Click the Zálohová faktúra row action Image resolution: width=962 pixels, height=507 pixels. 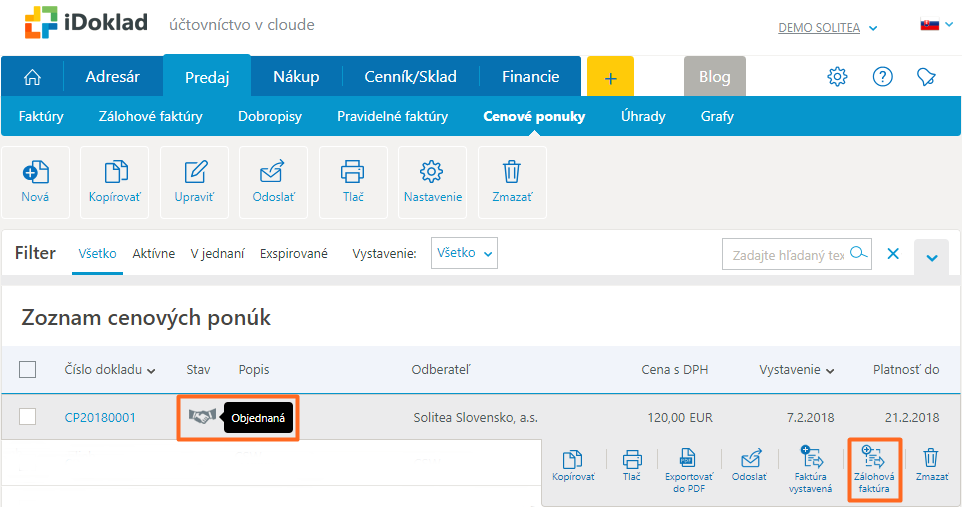[x=874, y=468]
